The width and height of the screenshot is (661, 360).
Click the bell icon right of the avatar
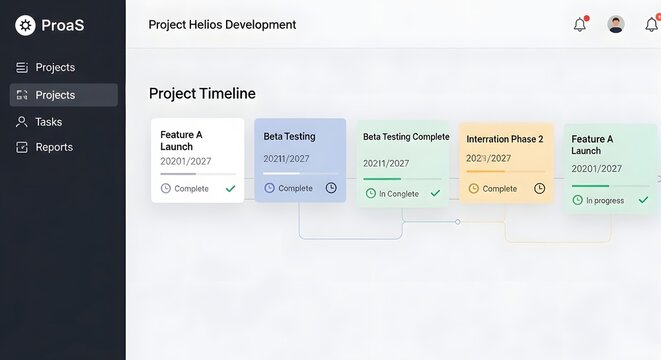652,24
